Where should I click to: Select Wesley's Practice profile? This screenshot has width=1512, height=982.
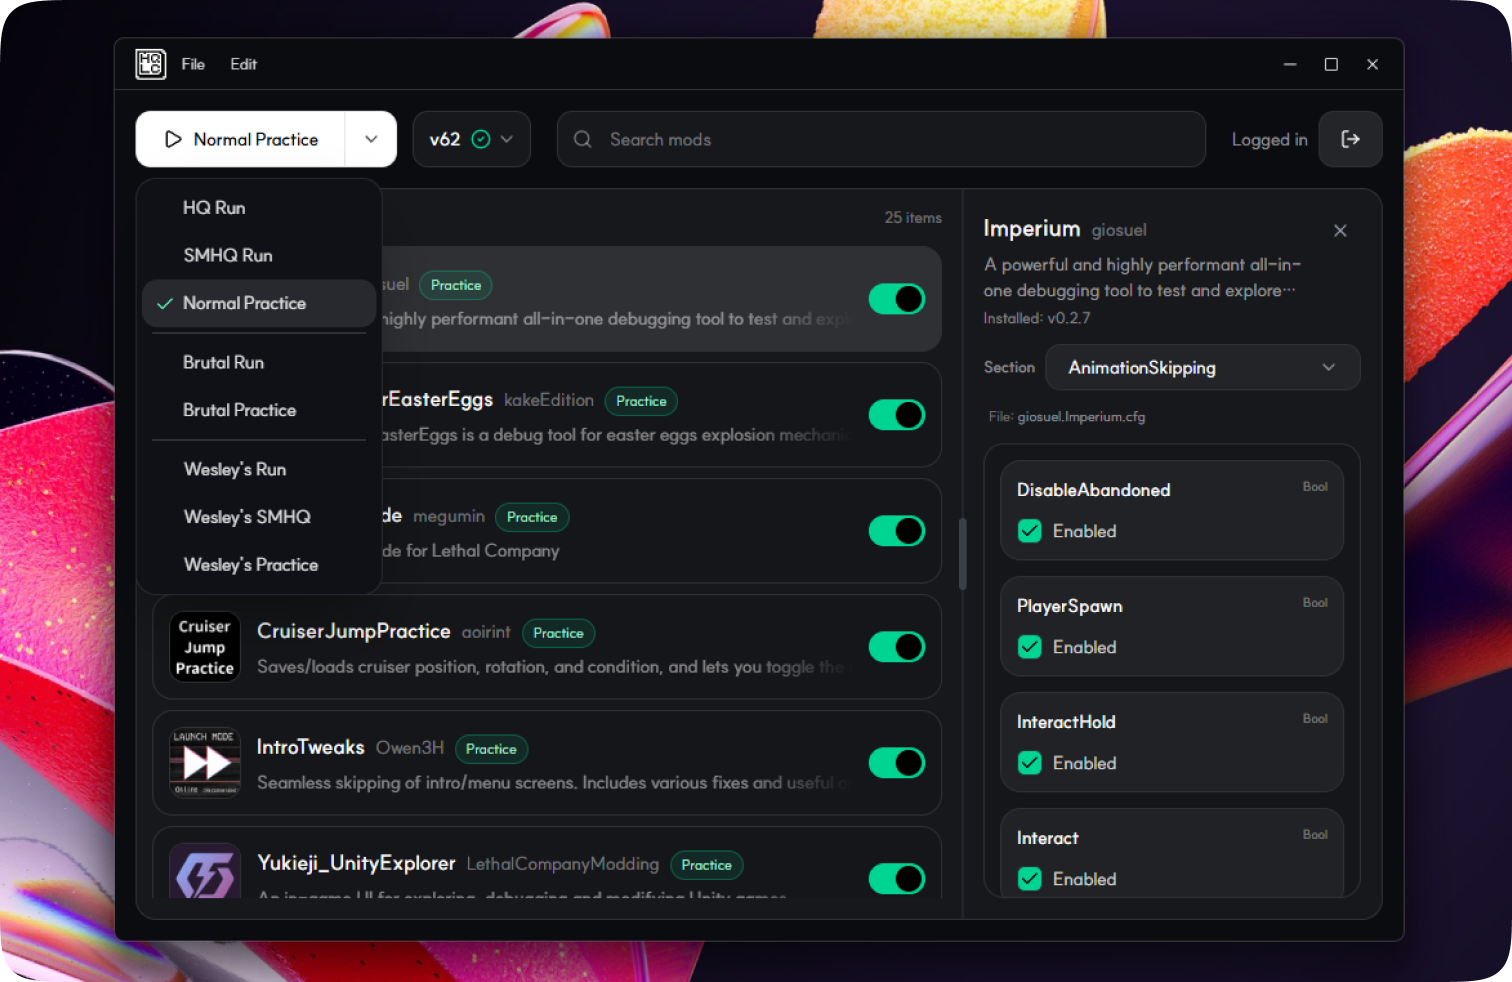tap(259, 566)
